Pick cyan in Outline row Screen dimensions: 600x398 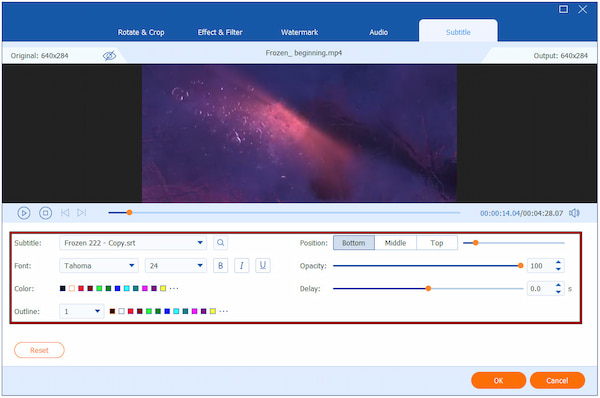176,311
